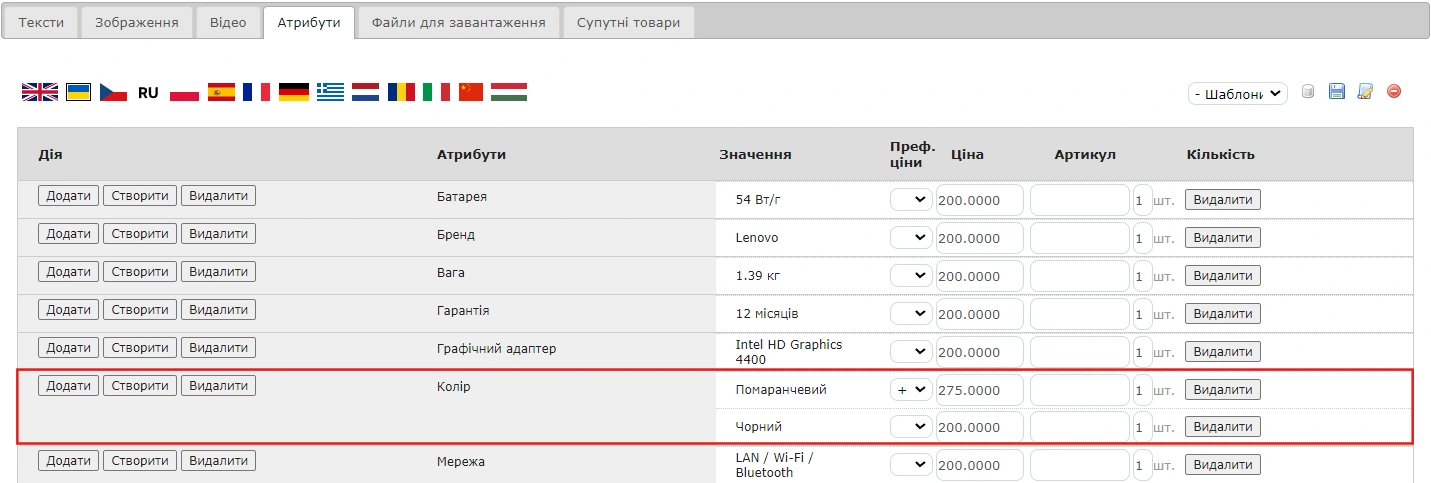The image size is (1431, 483).
Task: Click the Створити button for Батарея
Action: (x=140, y=196)
